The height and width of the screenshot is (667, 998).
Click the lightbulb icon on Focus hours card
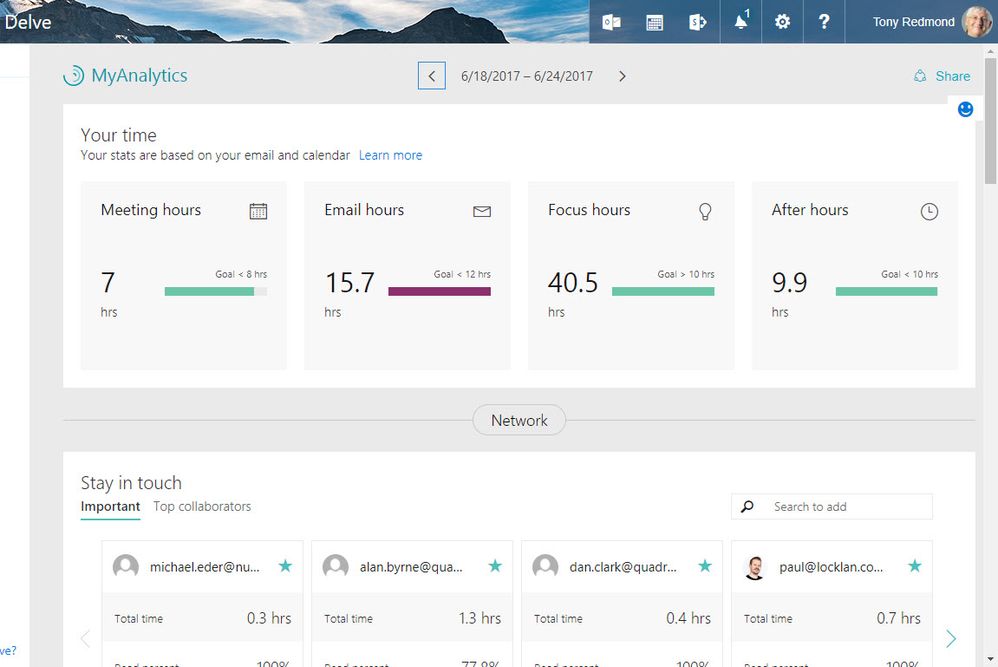tap(705, 211)
